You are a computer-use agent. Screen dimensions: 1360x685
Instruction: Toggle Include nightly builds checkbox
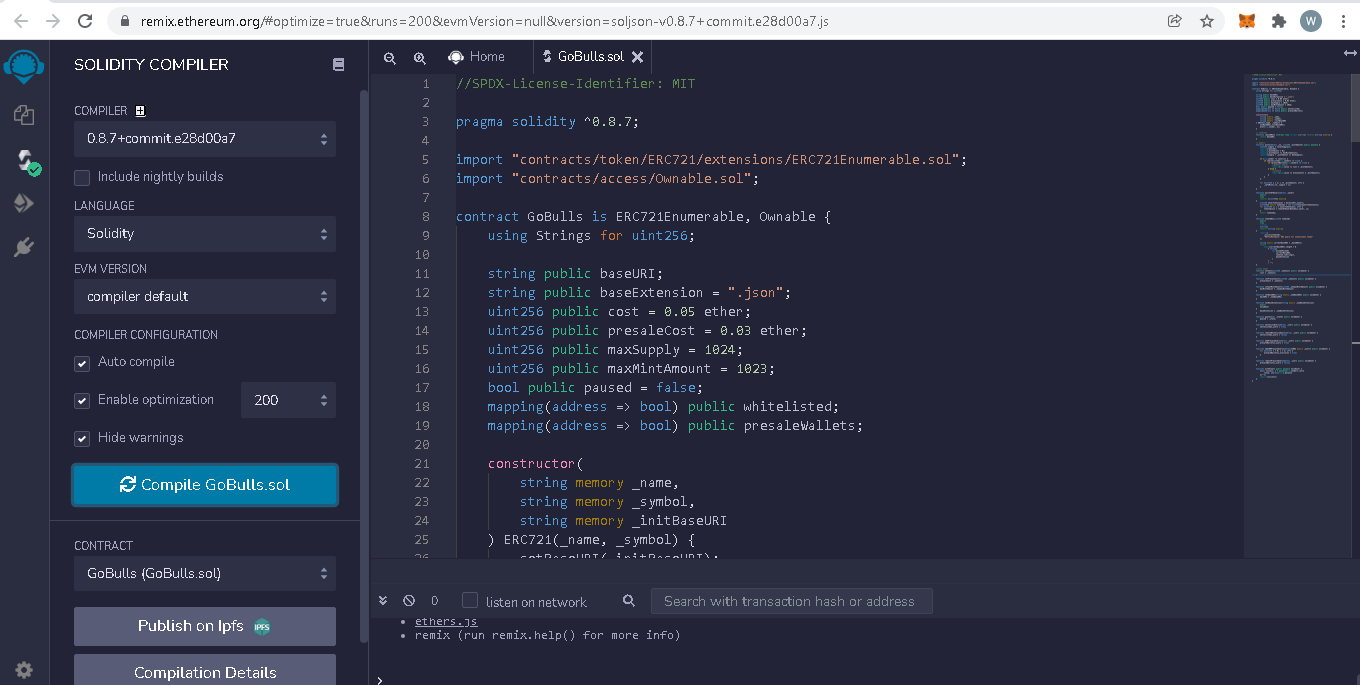(82, 177)
